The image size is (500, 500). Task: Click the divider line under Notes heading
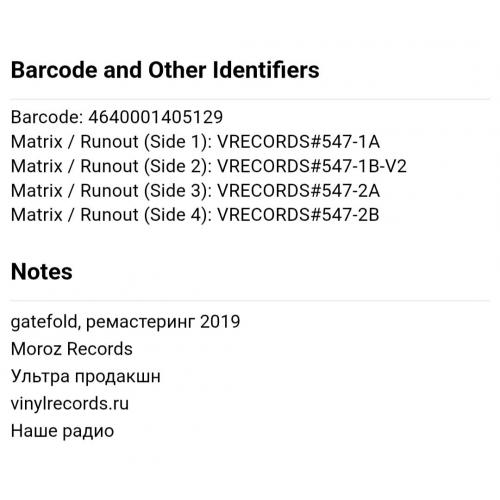coord(250,300)
